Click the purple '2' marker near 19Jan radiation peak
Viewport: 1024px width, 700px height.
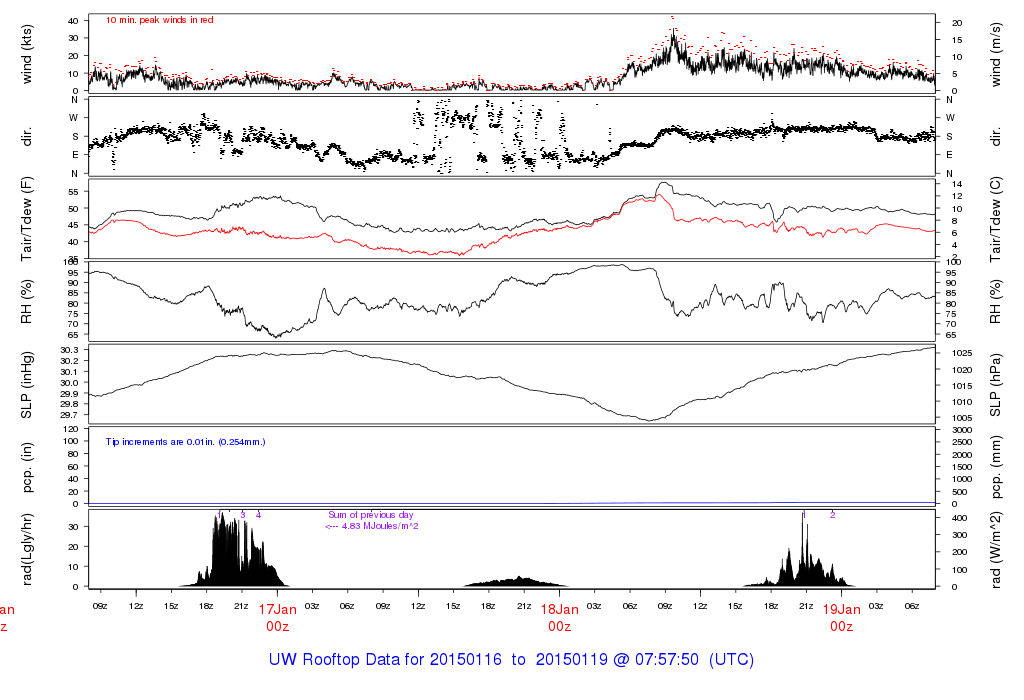point(833,515)
